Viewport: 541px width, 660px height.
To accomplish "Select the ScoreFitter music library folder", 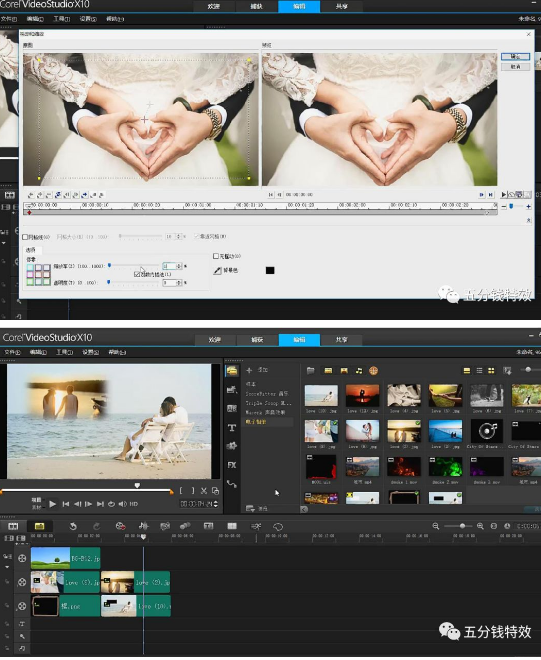I will [267, 394].
